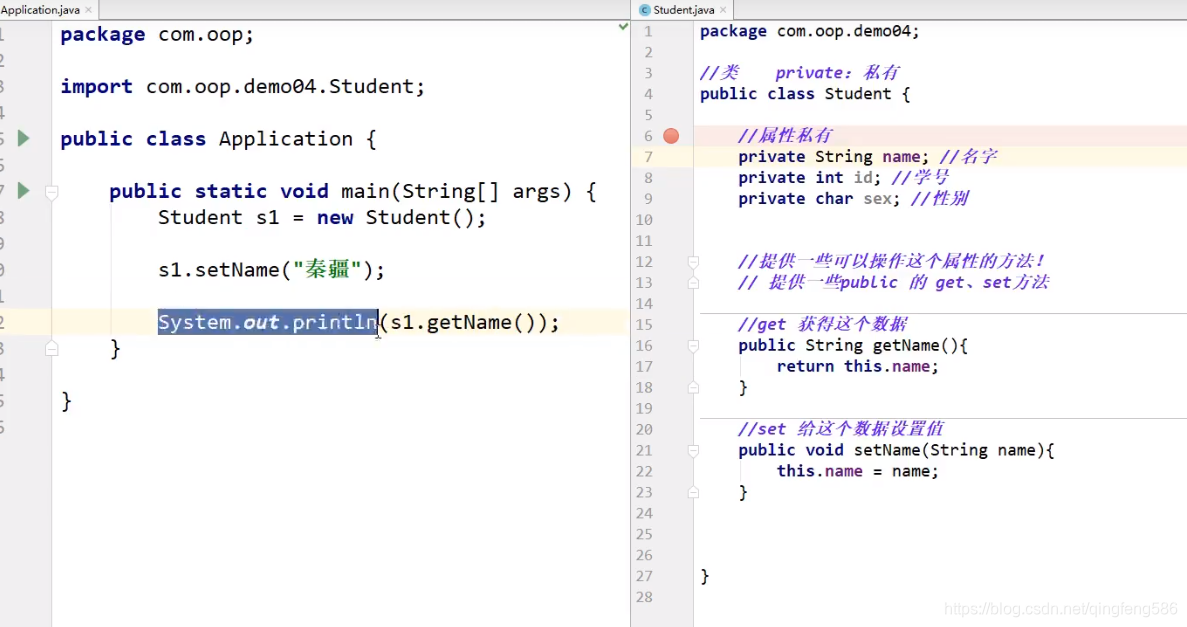
Task: Click the comment '//性别'
Action: click(x=939, y=199)
